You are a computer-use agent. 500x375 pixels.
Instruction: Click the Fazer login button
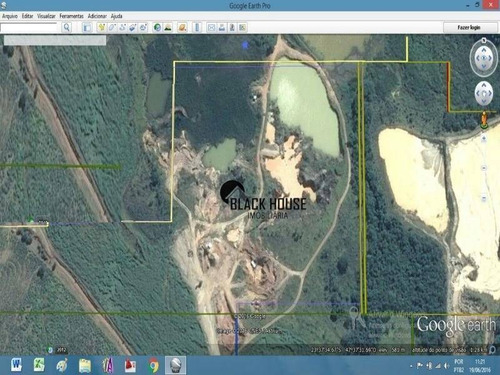click(468, 28)
